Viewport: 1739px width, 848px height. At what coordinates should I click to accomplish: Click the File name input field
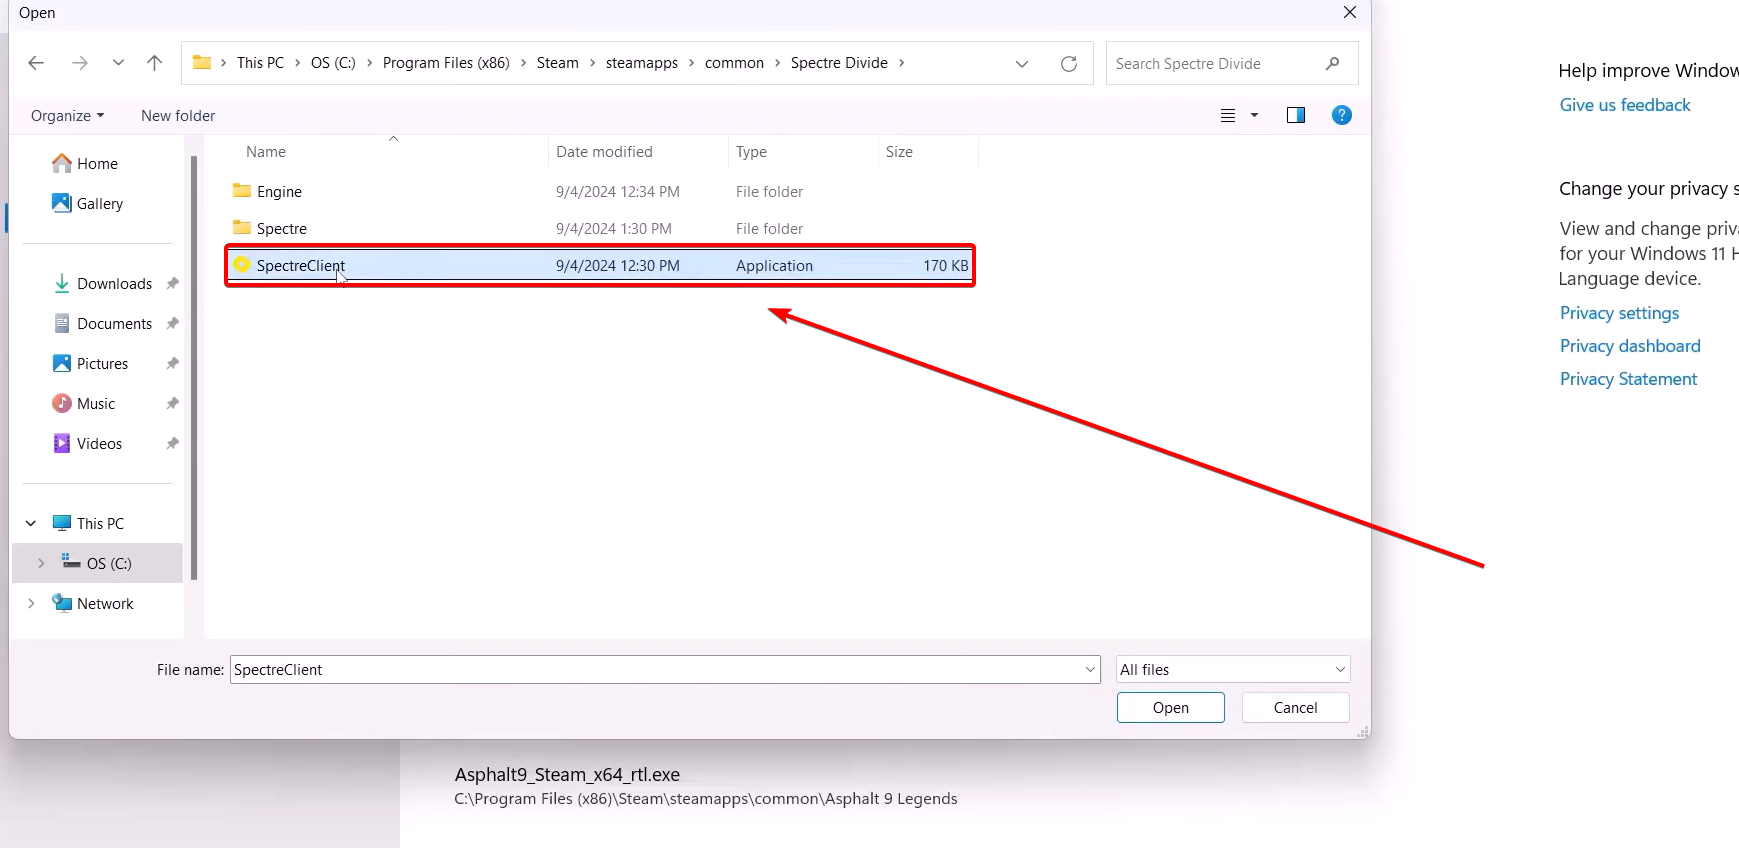pos(656,670)
